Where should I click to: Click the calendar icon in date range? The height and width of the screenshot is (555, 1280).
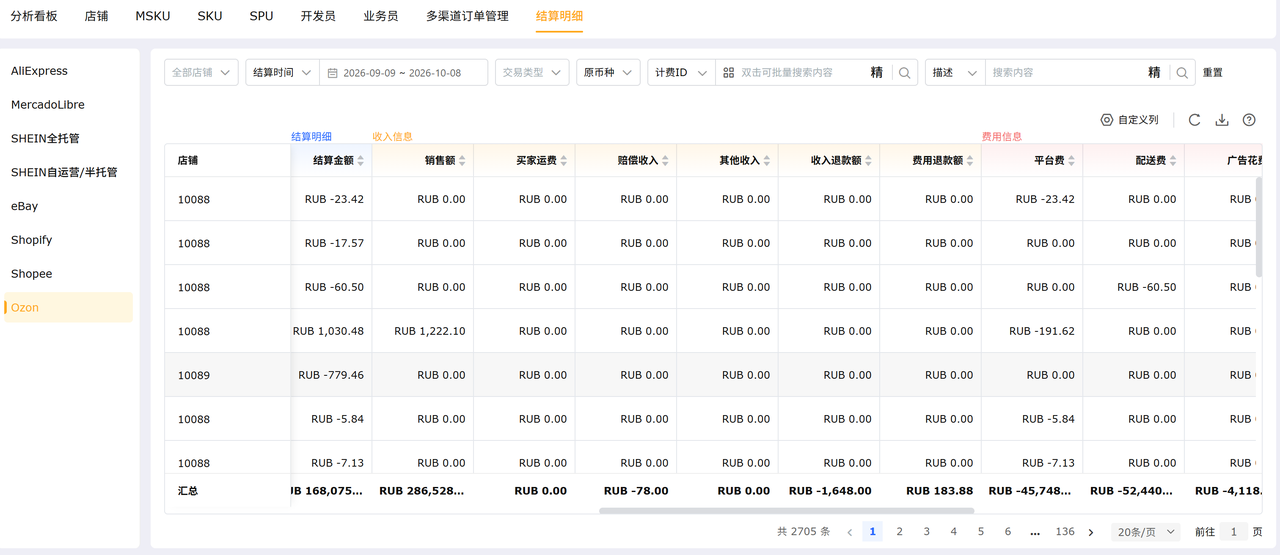pos(333,73)
